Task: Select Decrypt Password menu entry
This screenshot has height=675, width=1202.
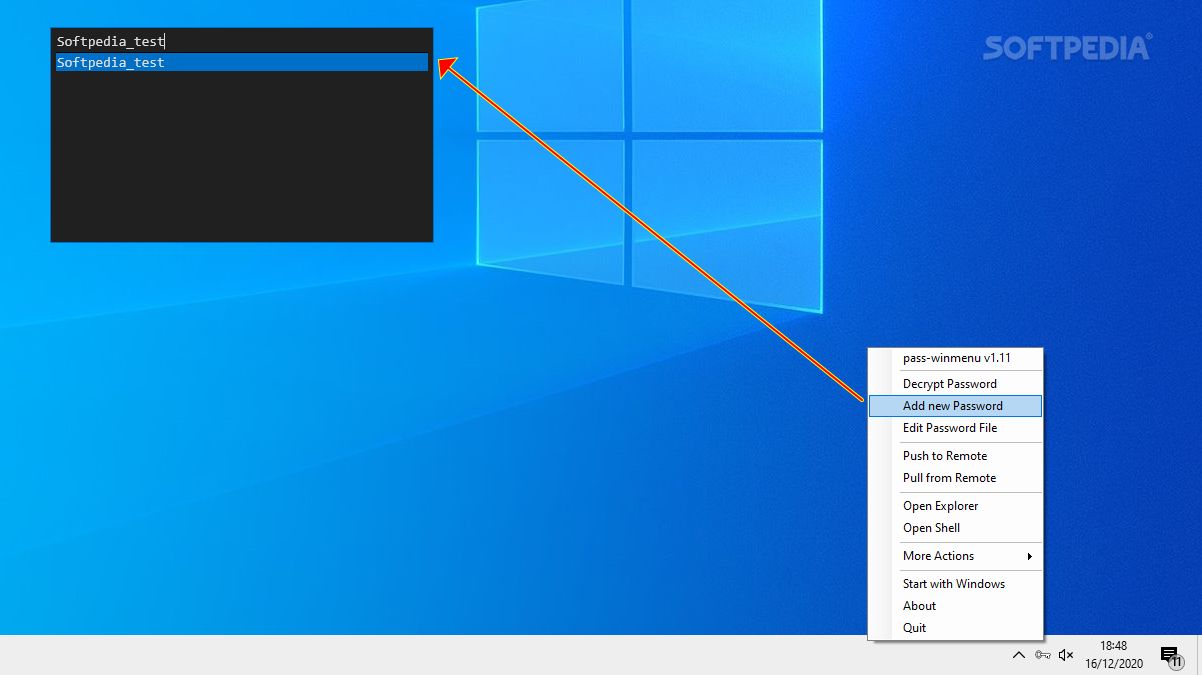Action: (955, 384)
